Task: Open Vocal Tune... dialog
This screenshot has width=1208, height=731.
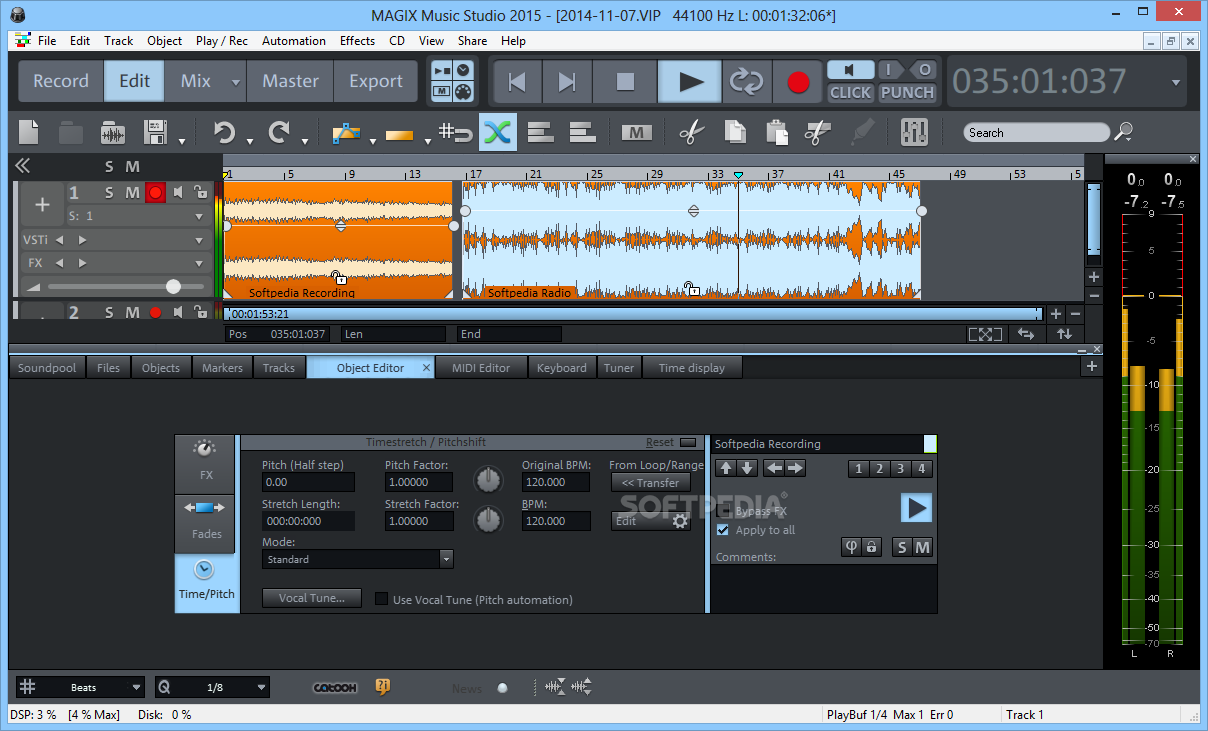Action: [312, 598]
